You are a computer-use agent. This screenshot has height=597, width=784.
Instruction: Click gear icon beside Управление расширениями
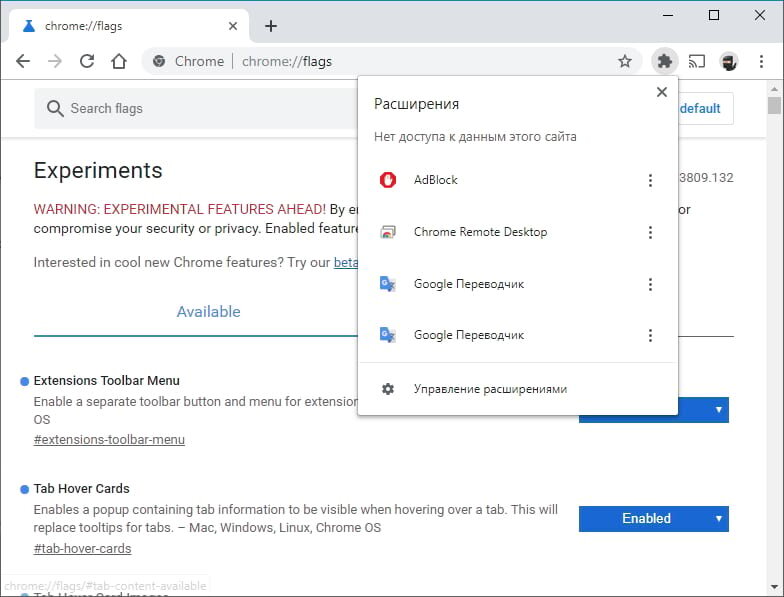pos(388,389)
